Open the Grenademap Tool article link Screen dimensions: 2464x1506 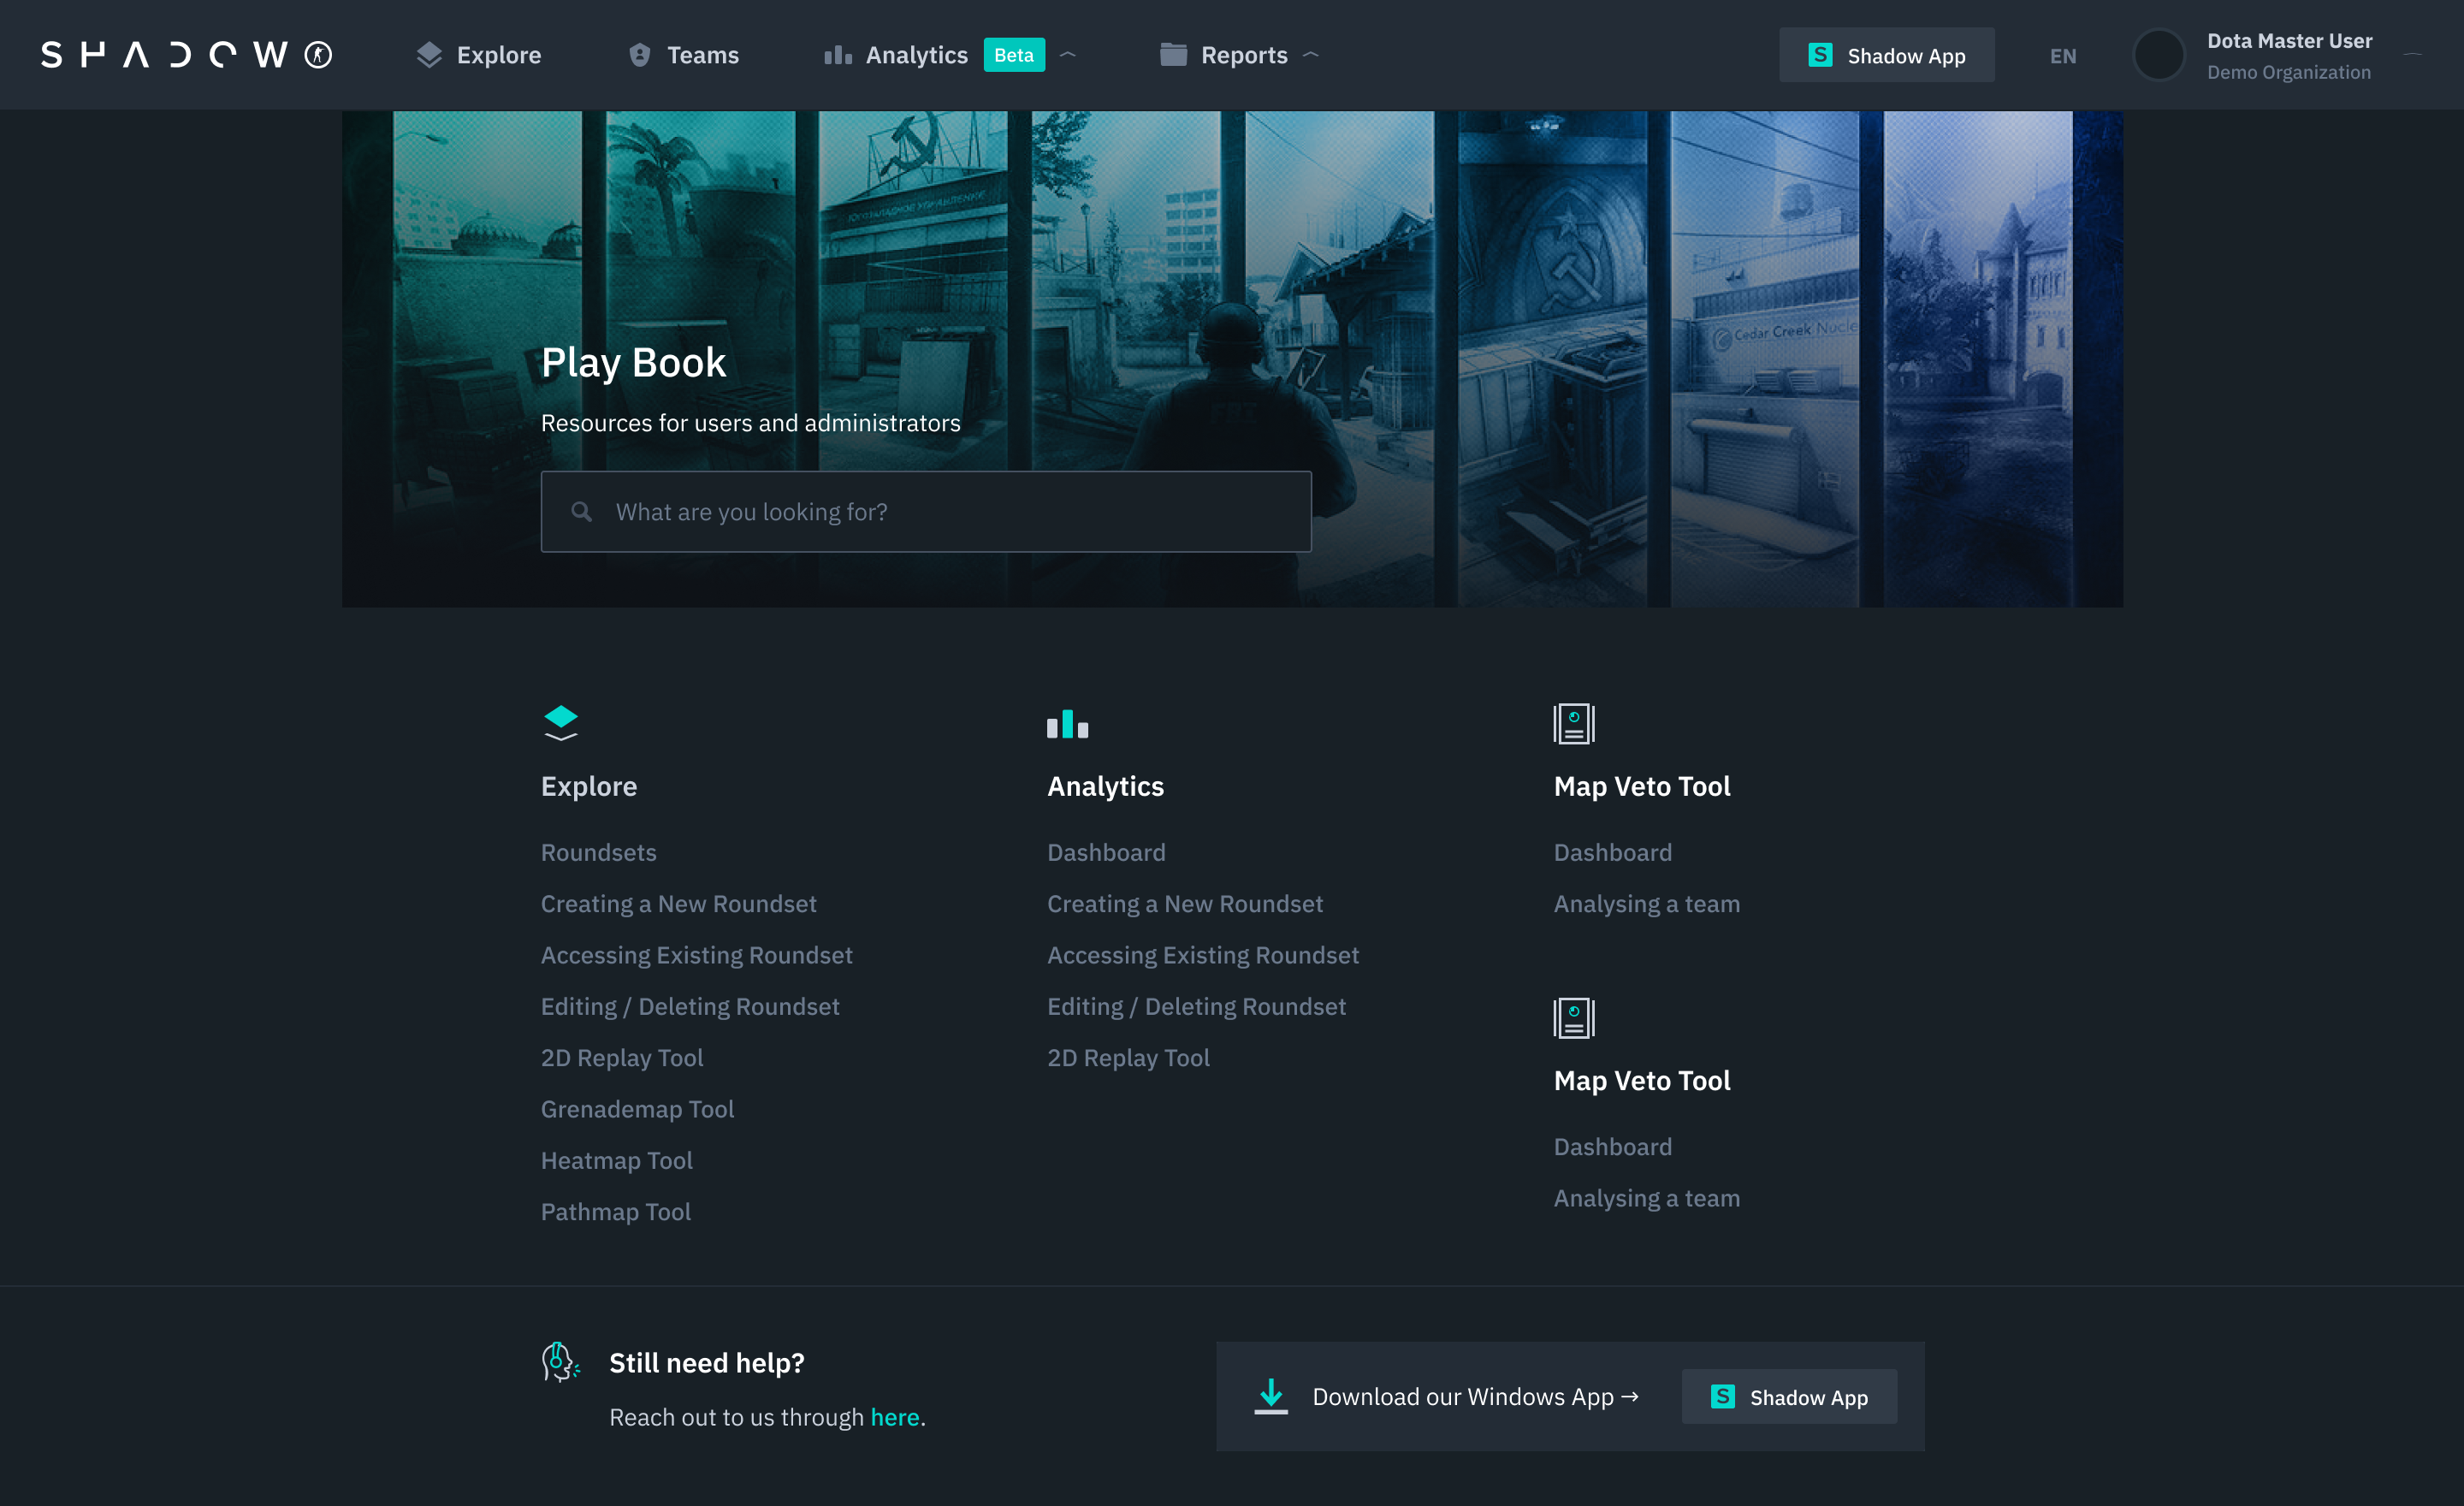click(637, 1109)
